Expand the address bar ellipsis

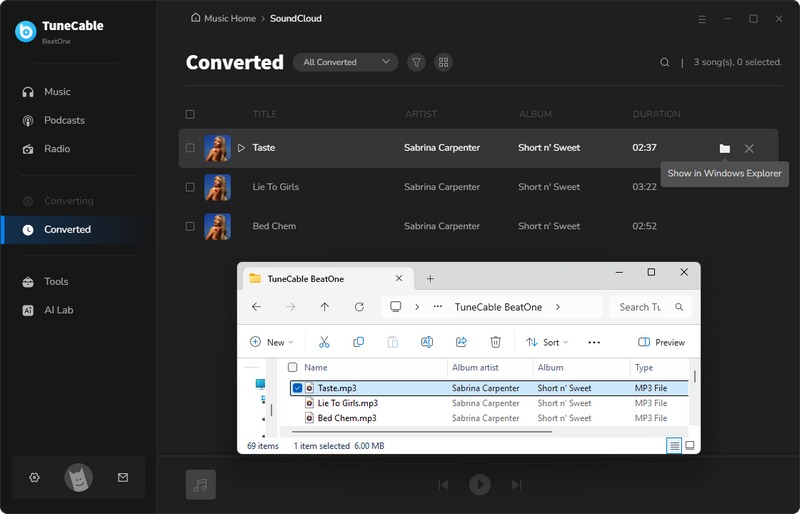(438, 307)
